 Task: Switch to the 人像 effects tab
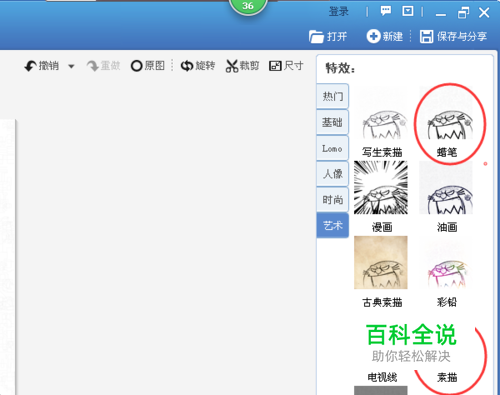tap(333, 174)
